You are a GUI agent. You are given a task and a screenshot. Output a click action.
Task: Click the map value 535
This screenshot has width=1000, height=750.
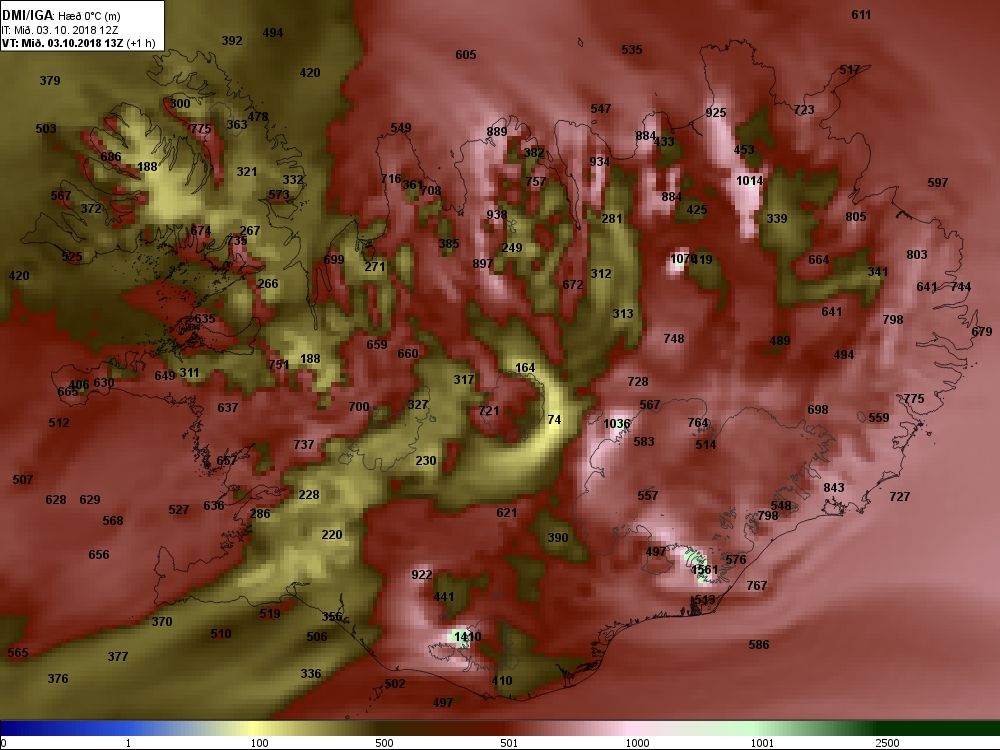tap(631, 49)
